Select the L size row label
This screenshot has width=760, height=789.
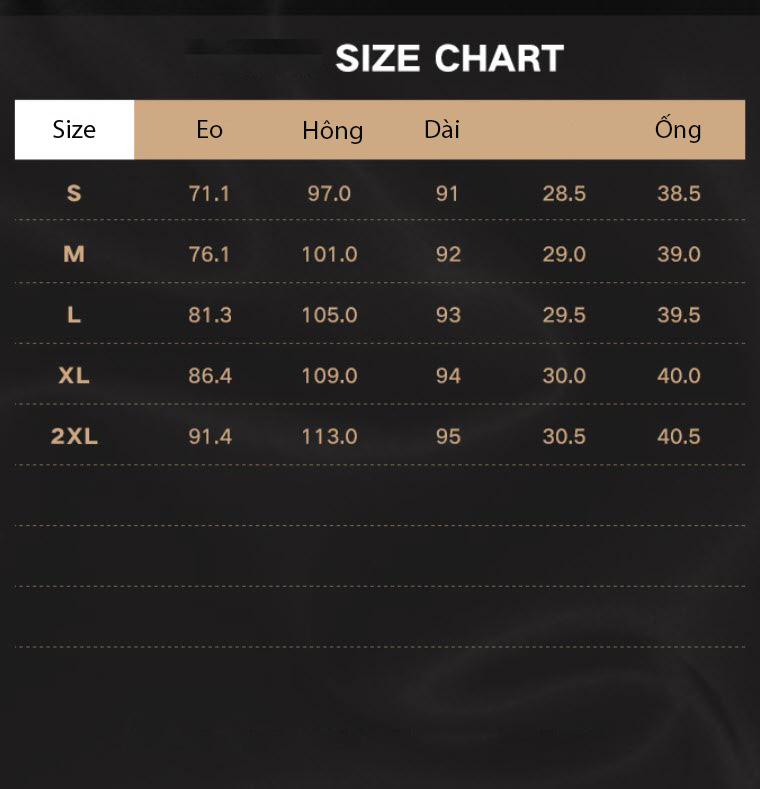[x=74, y=315]
